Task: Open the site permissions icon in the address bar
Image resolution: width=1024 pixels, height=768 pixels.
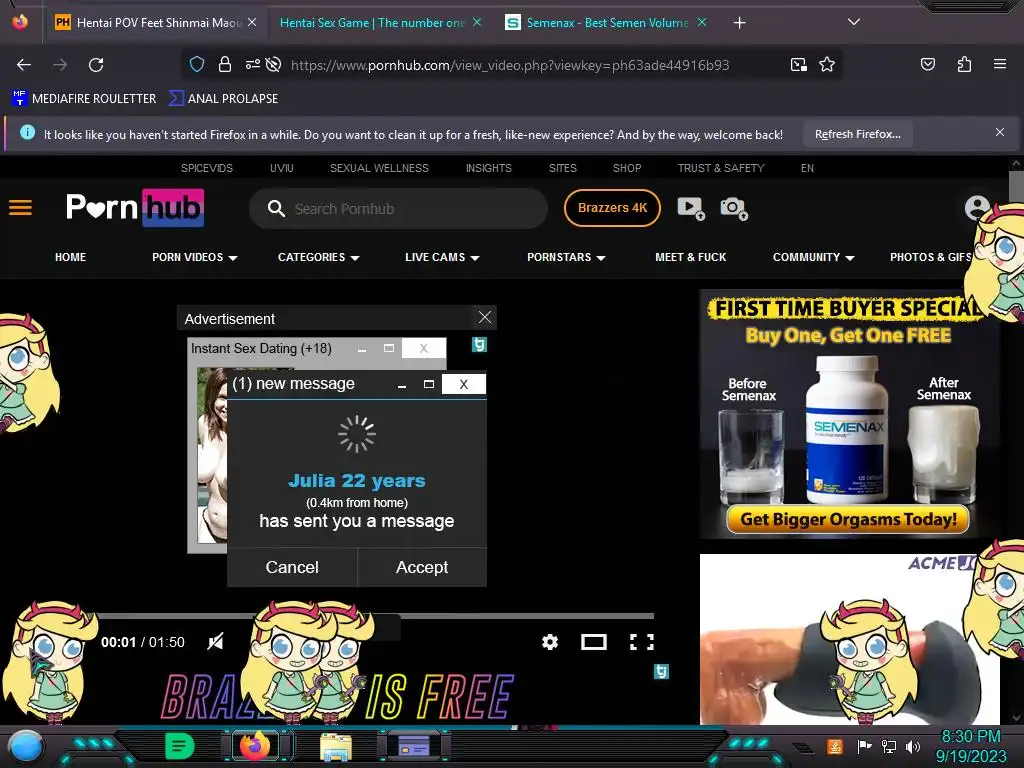Action: [253, 64]
